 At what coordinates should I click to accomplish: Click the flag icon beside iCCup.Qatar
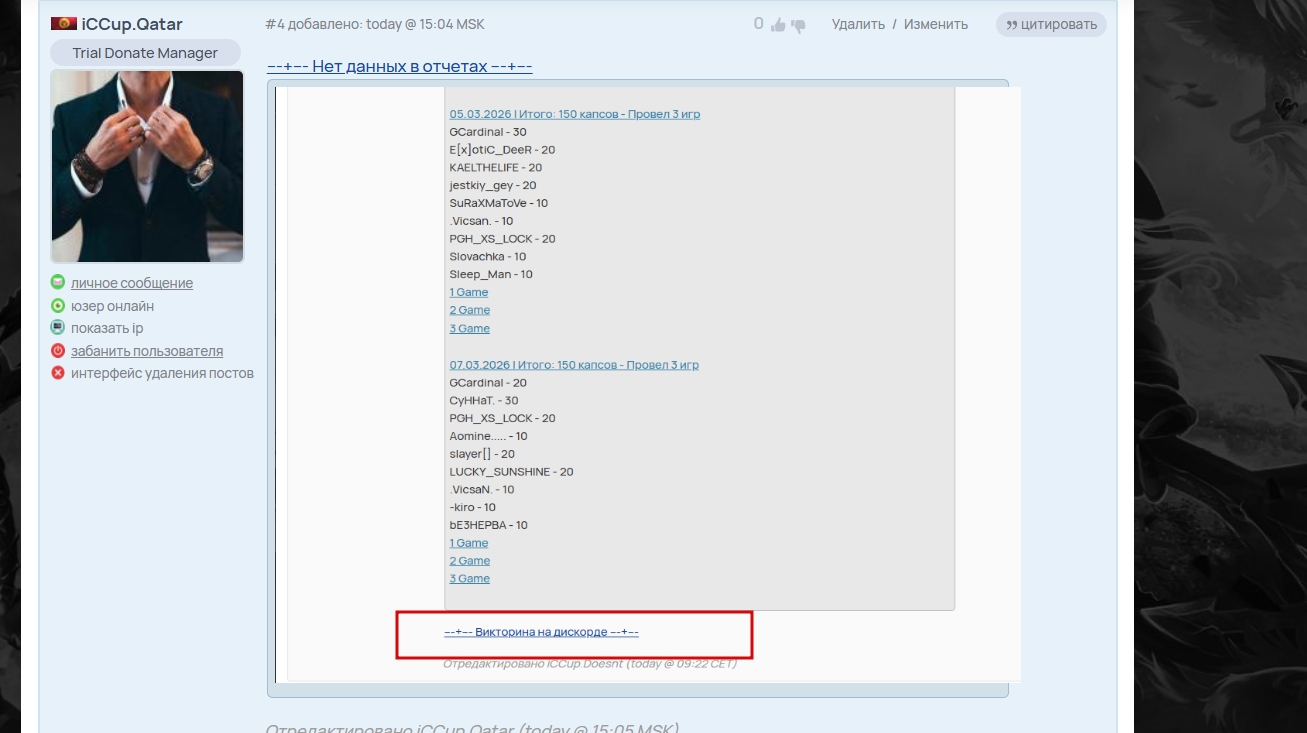click(64, 23)
